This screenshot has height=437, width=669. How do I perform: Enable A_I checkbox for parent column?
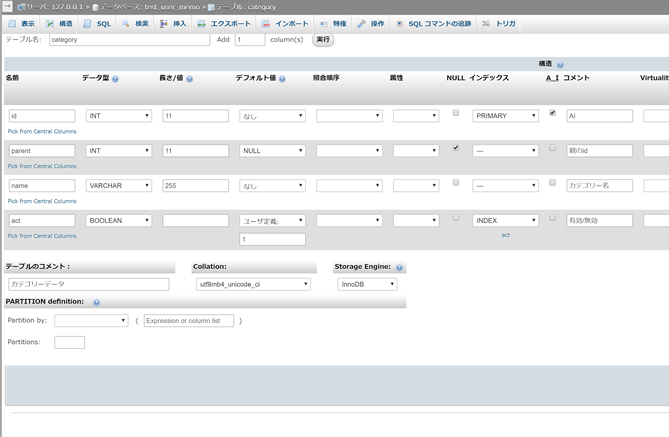(552, 148)
